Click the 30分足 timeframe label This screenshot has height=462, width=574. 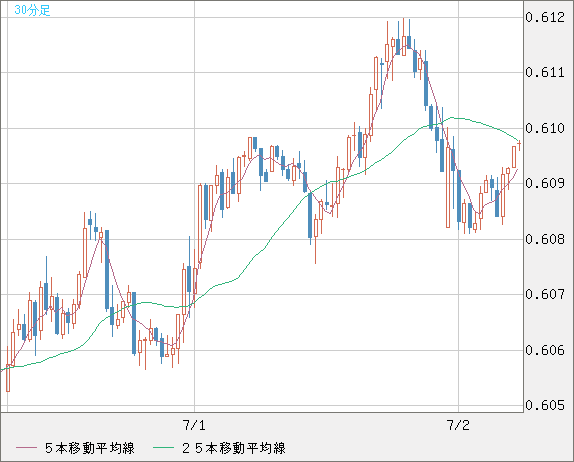point(32,10)
